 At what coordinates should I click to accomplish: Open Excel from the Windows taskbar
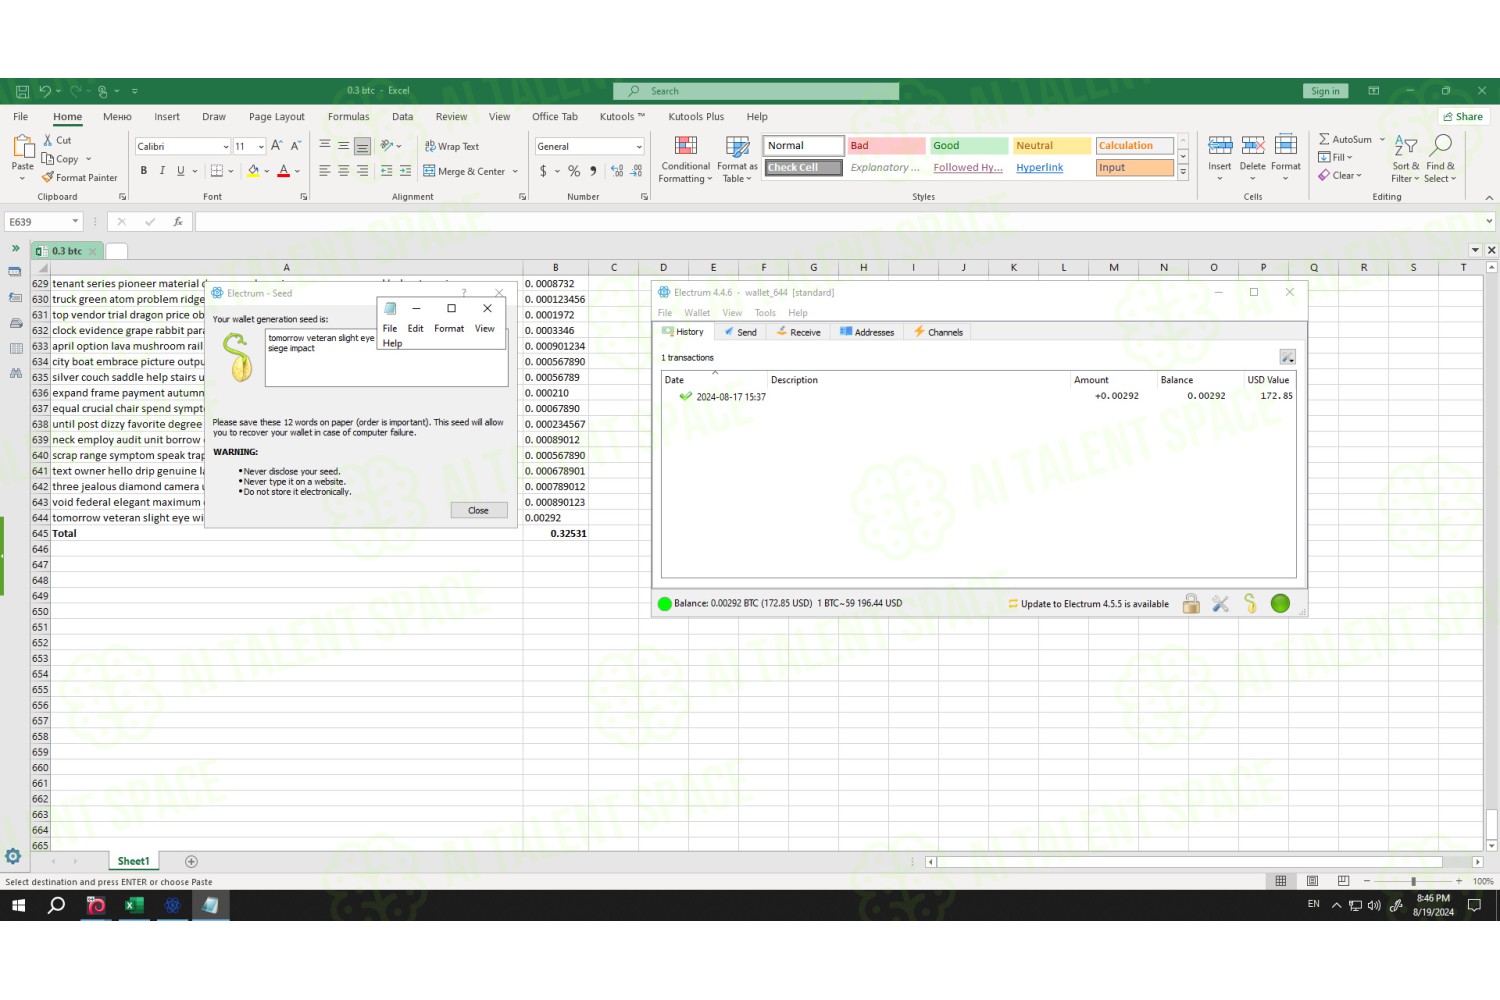point(133,905)
